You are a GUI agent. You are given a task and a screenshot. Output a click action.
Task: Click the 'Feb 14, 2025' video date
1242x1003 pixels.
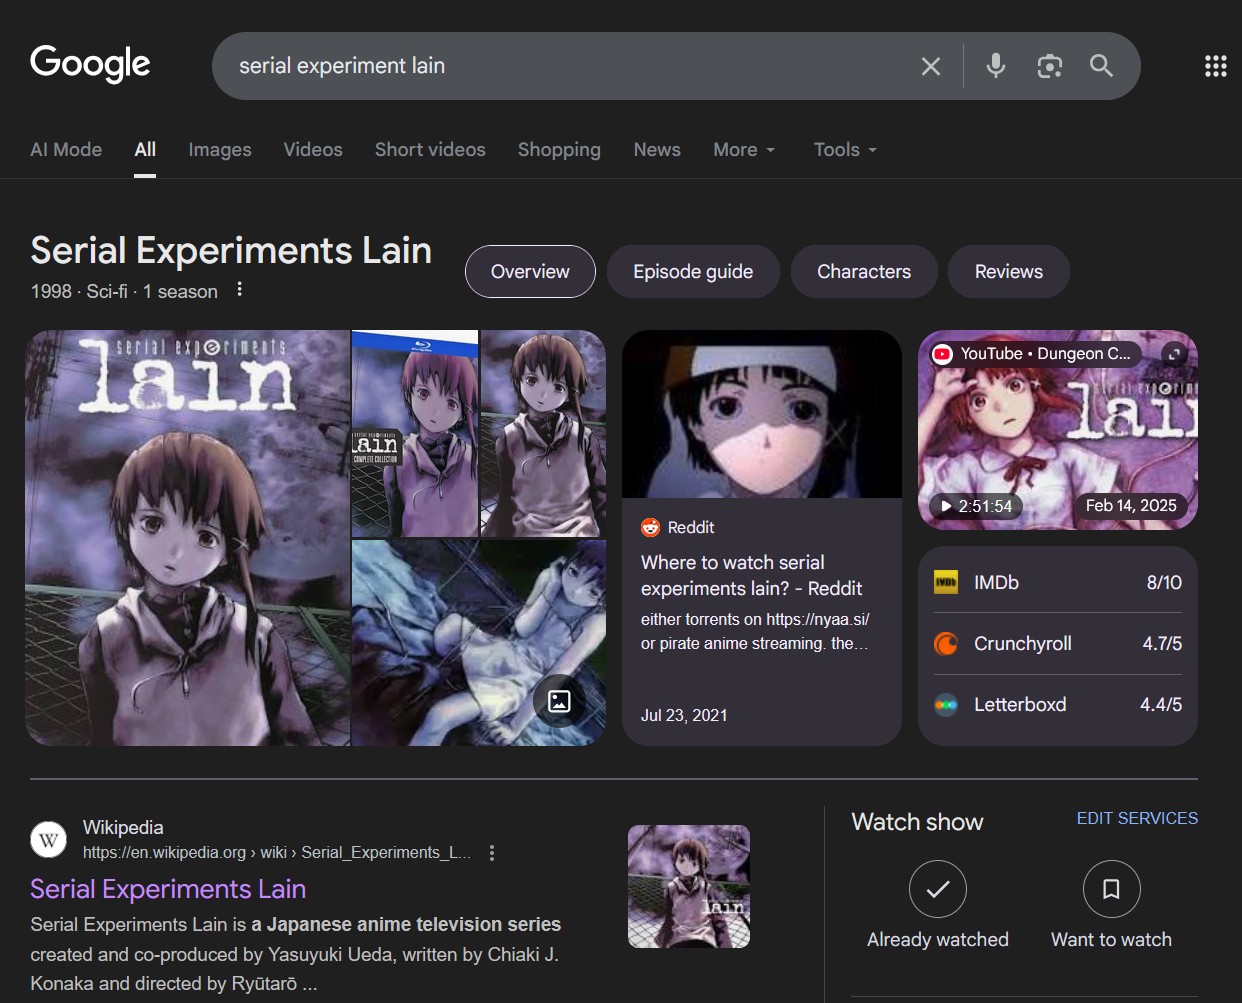pos(1131,506)
